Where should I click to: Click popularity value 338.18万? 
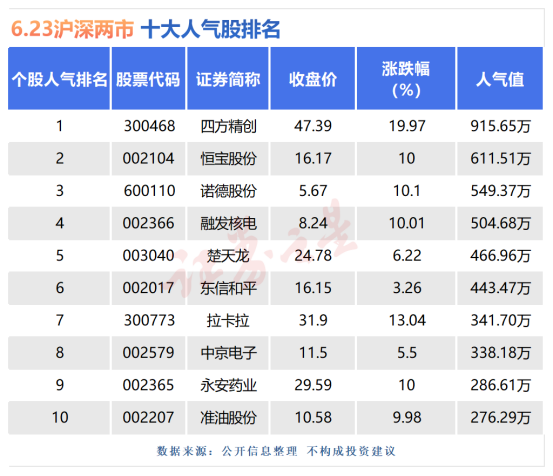pyautogui.click(x=500, y=353)
